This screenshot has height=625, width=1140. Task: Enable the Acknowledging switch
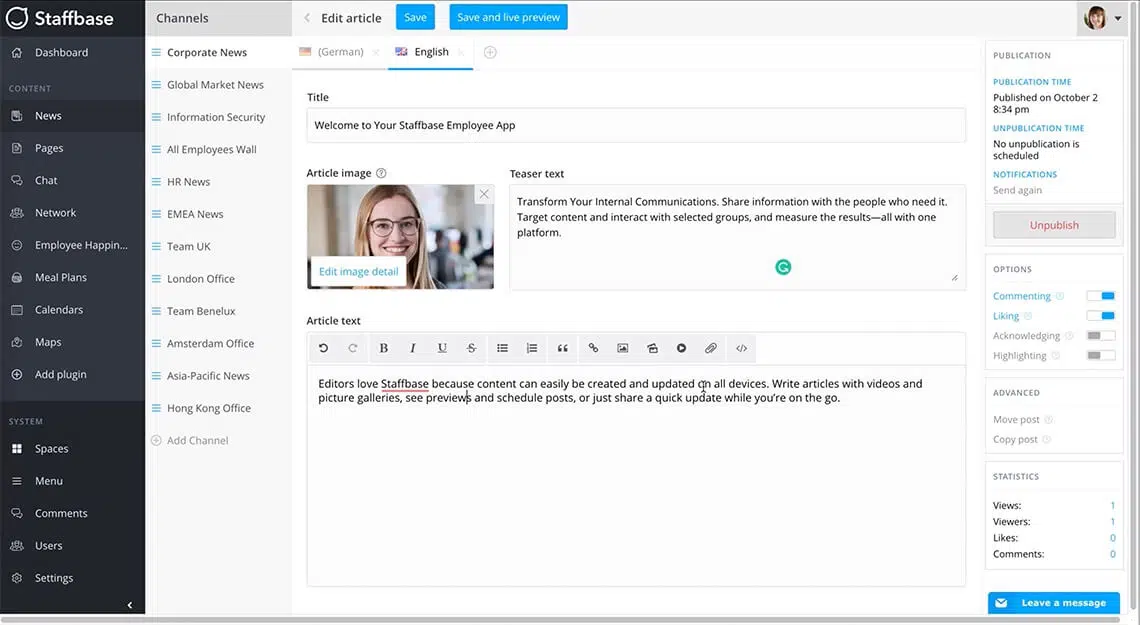pos(1101,336)
